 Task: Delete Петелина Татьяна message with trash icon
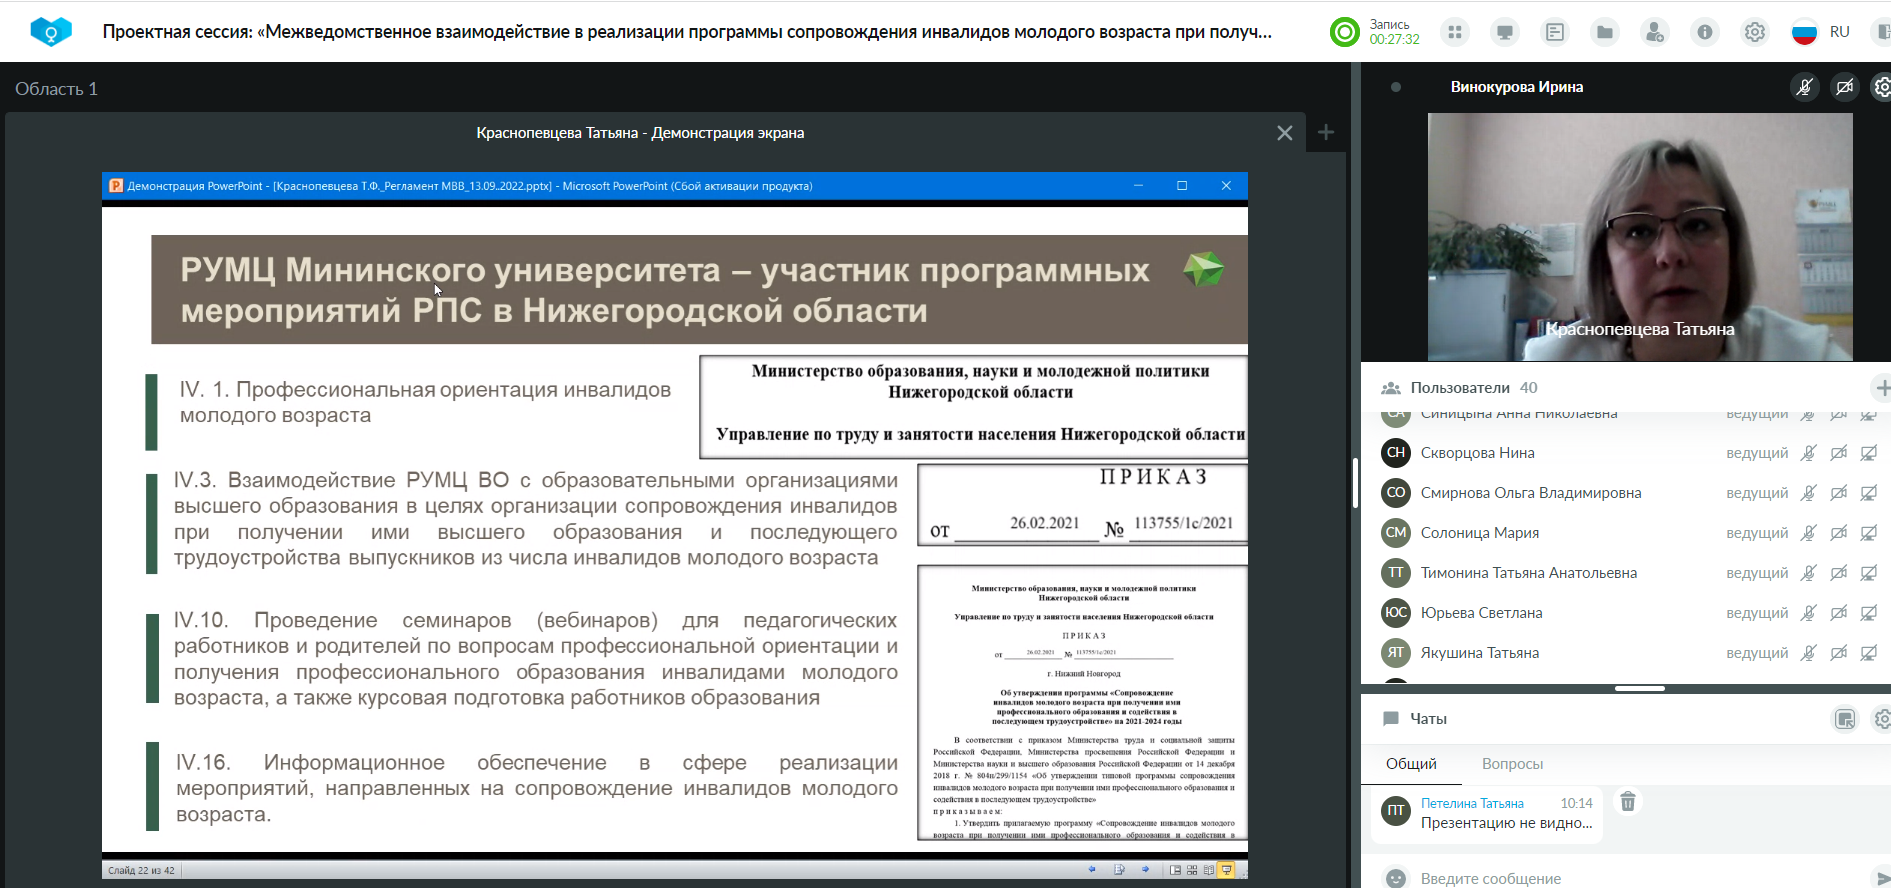point(1628,802)
